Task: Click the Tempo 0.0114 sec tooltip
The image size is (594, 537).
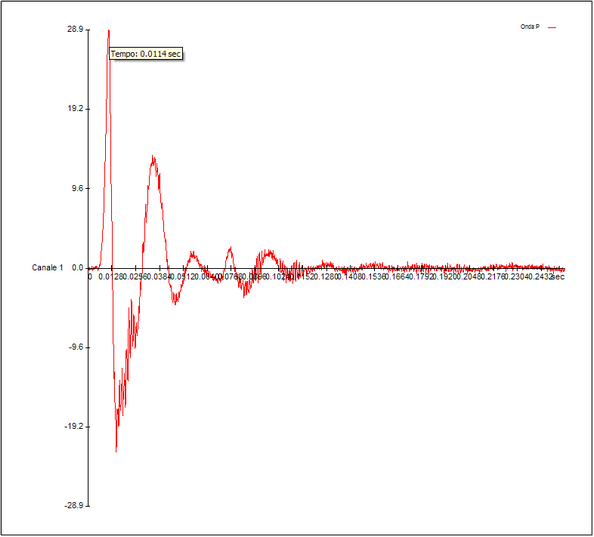Action: pyautogui.click(x=146, y=54)
